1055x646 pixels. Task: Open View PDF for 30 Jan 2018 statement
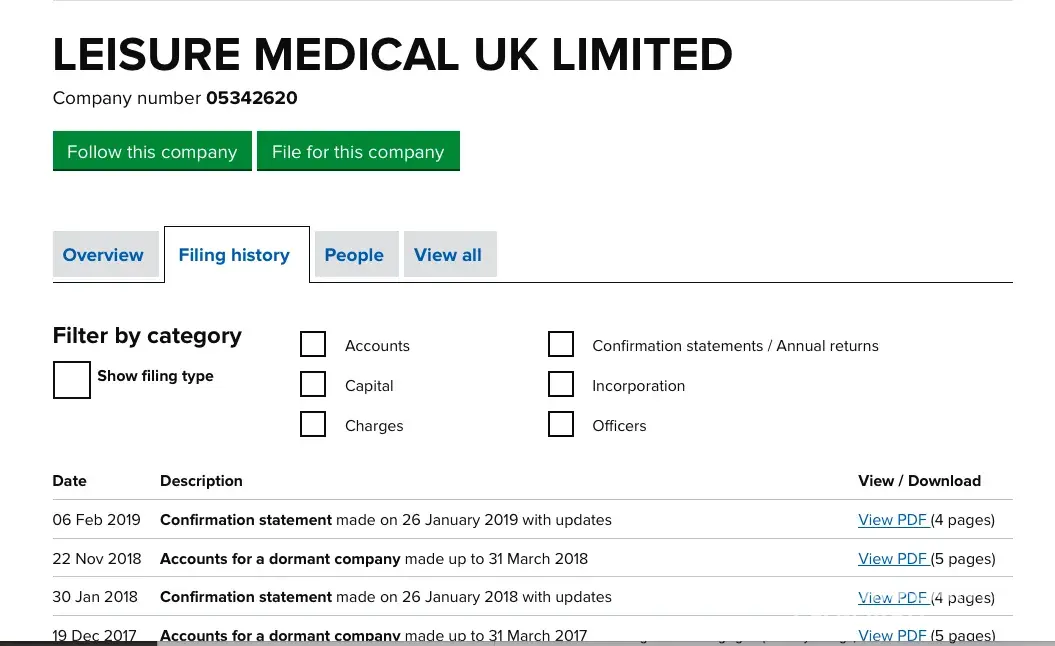pos(893,597)
